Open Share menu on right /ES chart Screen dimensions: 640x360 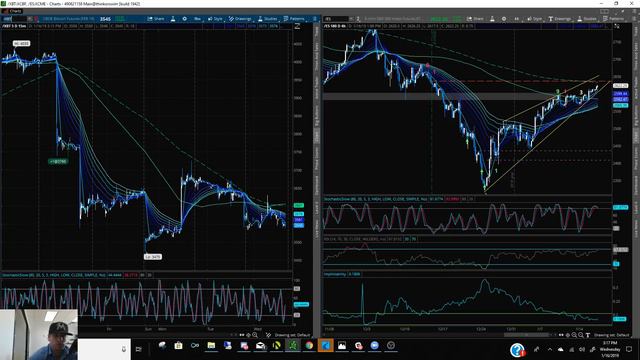point(475,19)
